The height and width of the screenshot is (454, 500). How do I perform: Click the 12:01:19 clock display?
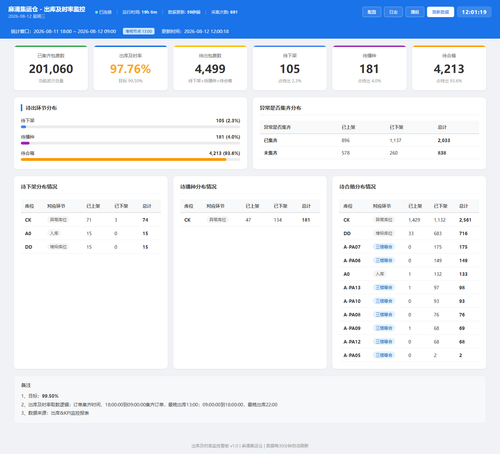coord(474,12)
